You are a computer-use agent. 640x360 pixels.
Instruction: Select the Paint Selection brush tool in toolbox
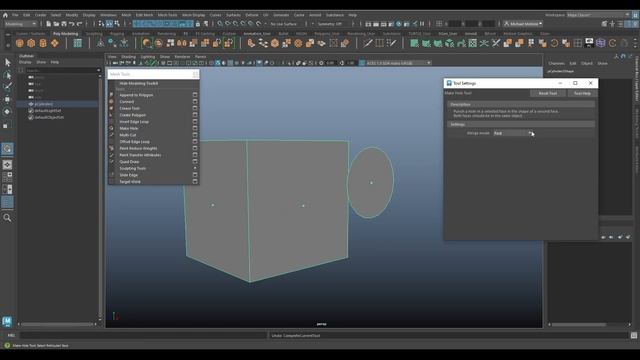pyautogui.click(x=7, y=87)
